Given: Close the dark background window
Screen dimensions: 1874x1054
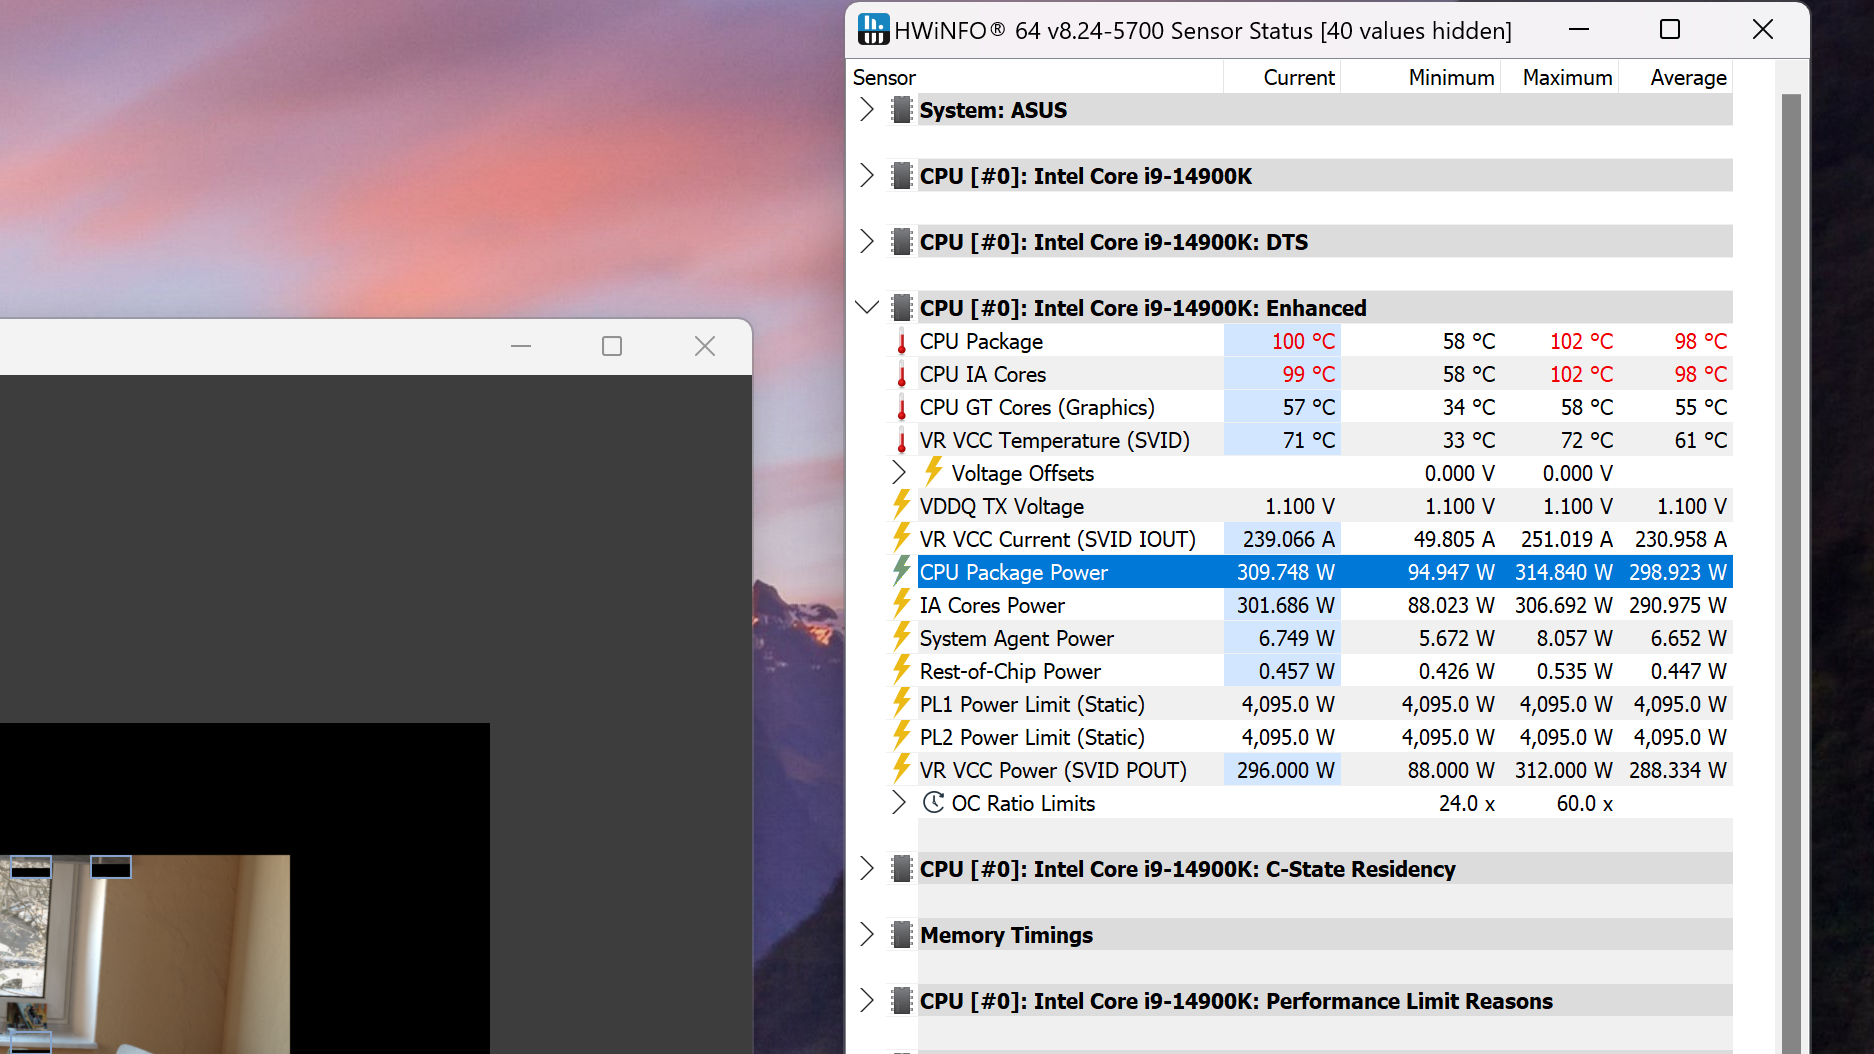Looking at the screenshot, I should pyautogui.click(x=705, y=346).
